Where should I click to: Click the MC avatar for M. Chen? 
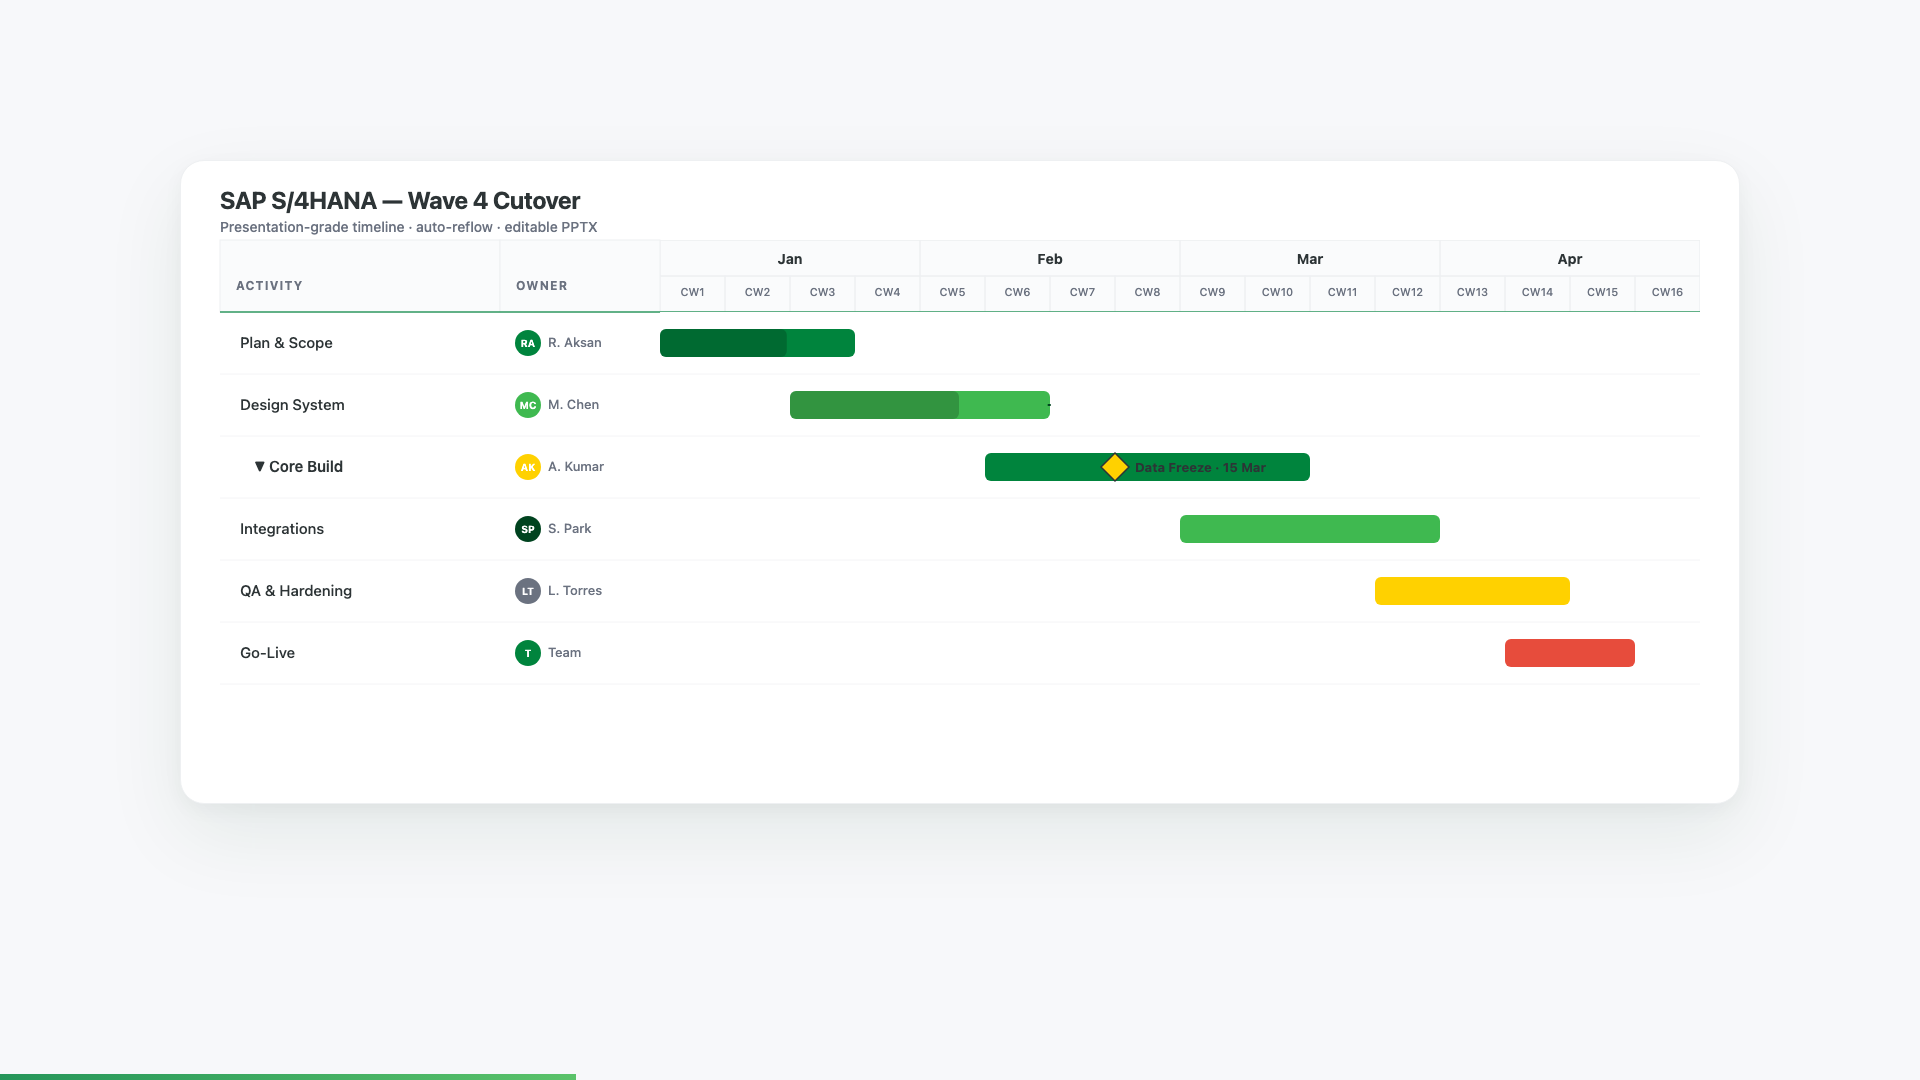(x=528, y=405)
